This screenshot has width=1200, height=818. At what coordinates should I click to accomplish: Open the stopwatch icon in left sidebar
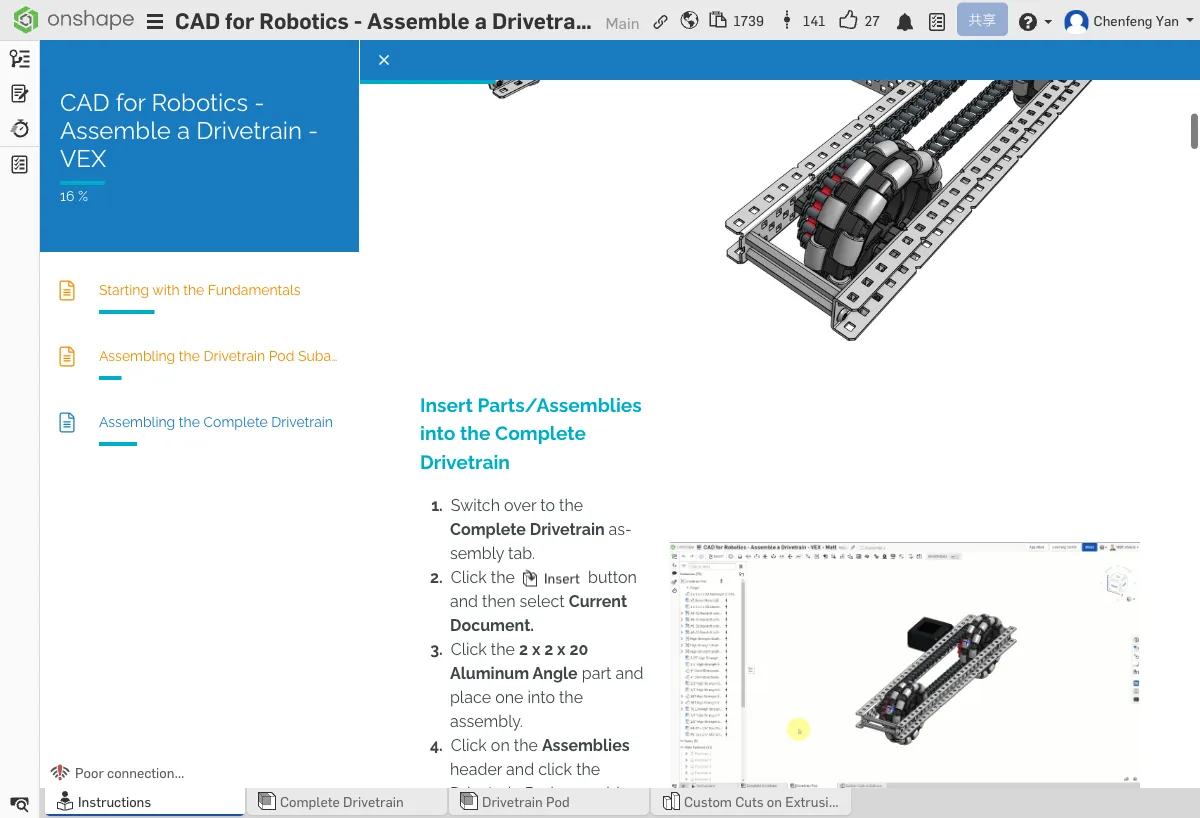19,129
